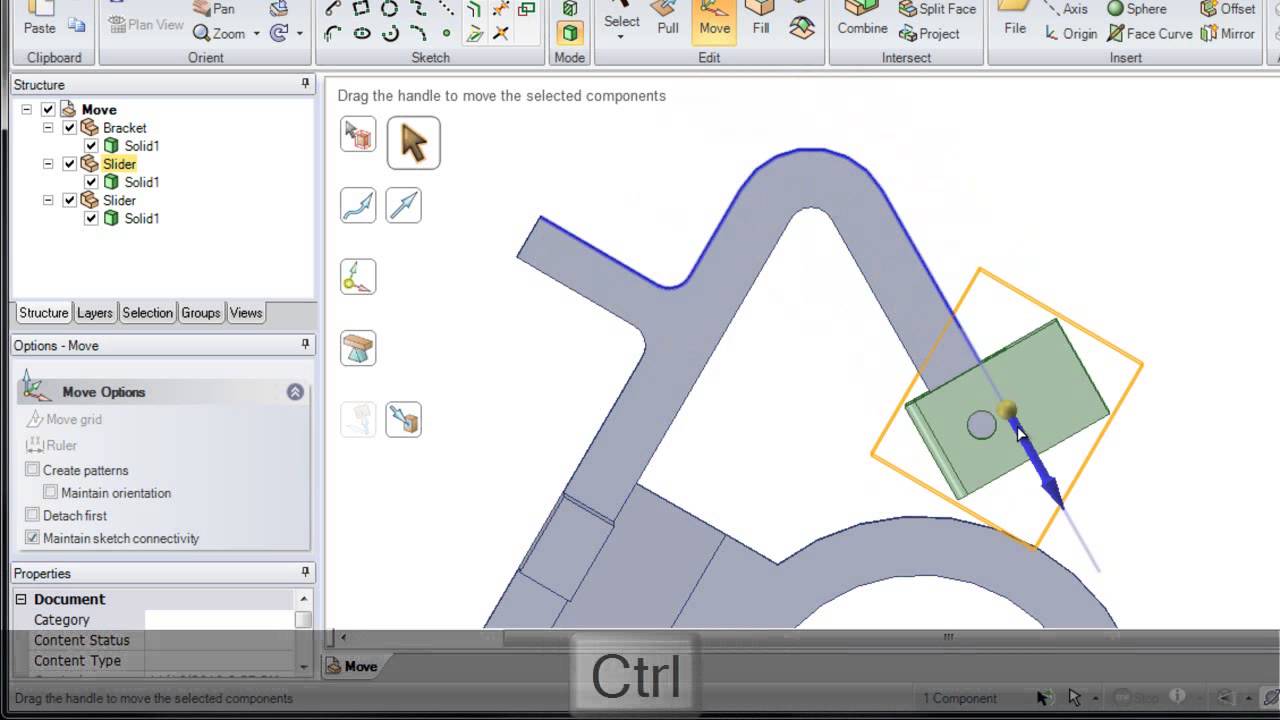Click the Move Direction tool guide
Image resolution: width=1280 pixels, height=720 pixels.
[404, 206]
